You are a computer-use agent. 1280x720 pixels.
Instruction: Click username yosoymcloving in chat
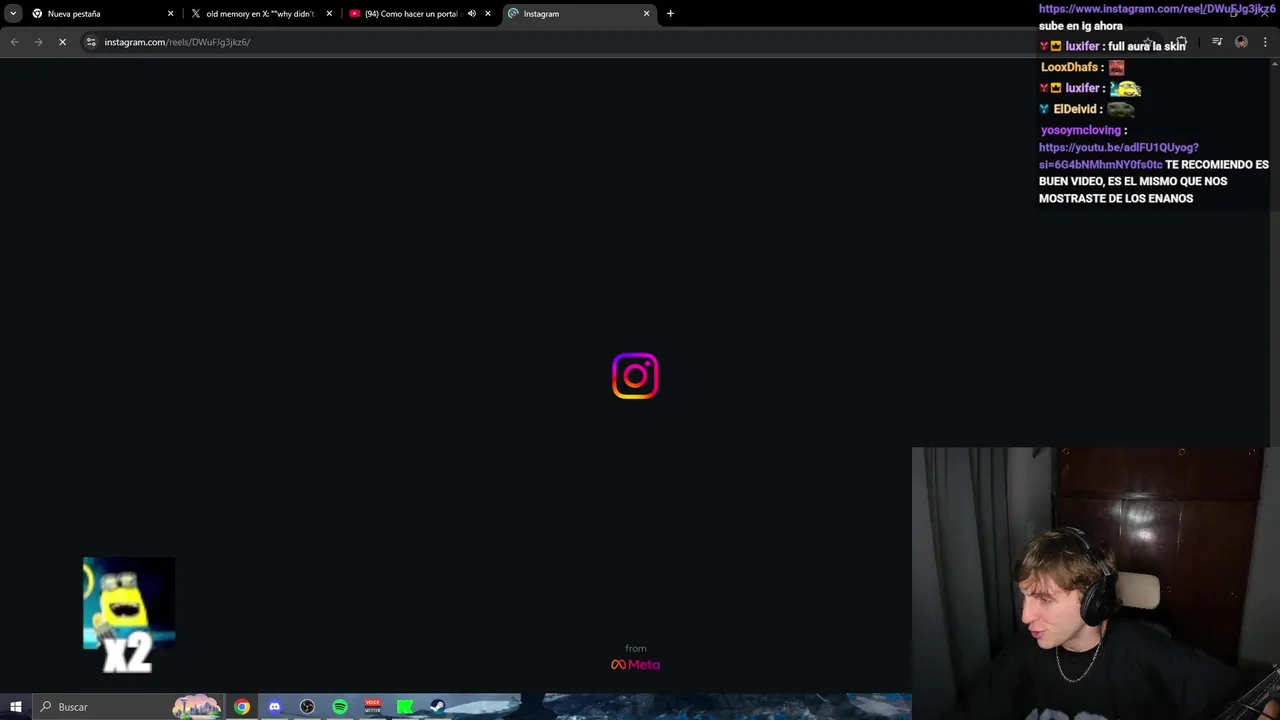(1081, 130)
